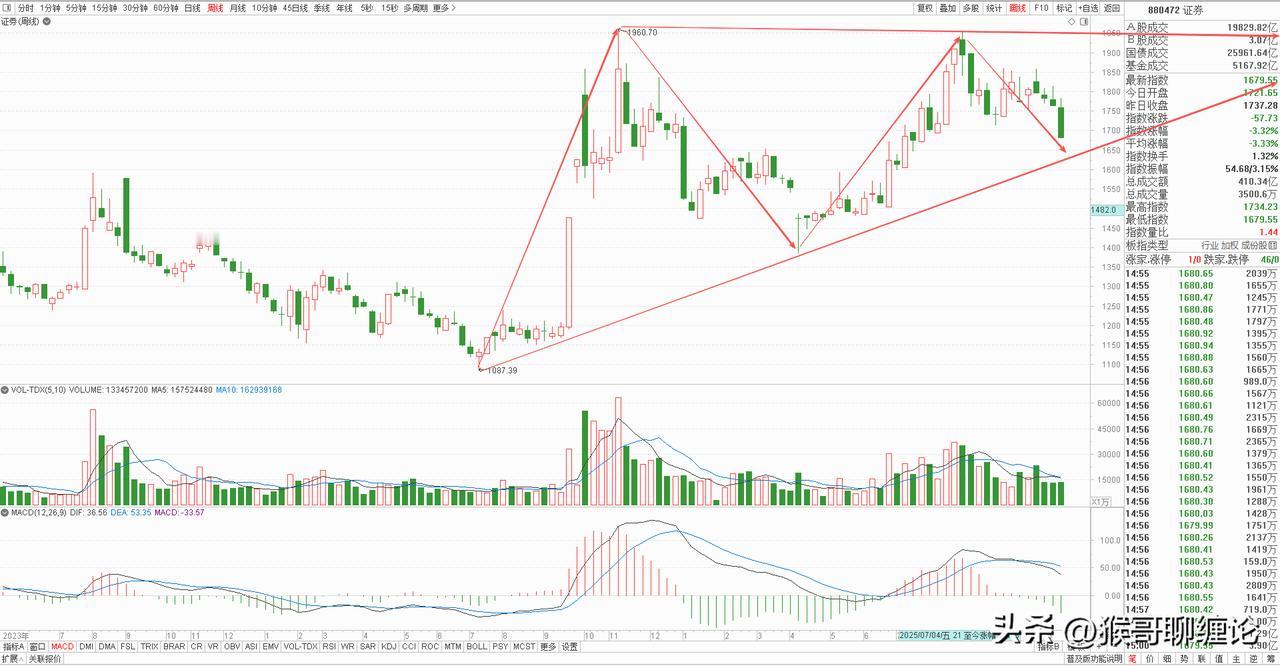Open the 窗口 window menu
This screenshot has height=666, width=1280.
tap(37, 646)
